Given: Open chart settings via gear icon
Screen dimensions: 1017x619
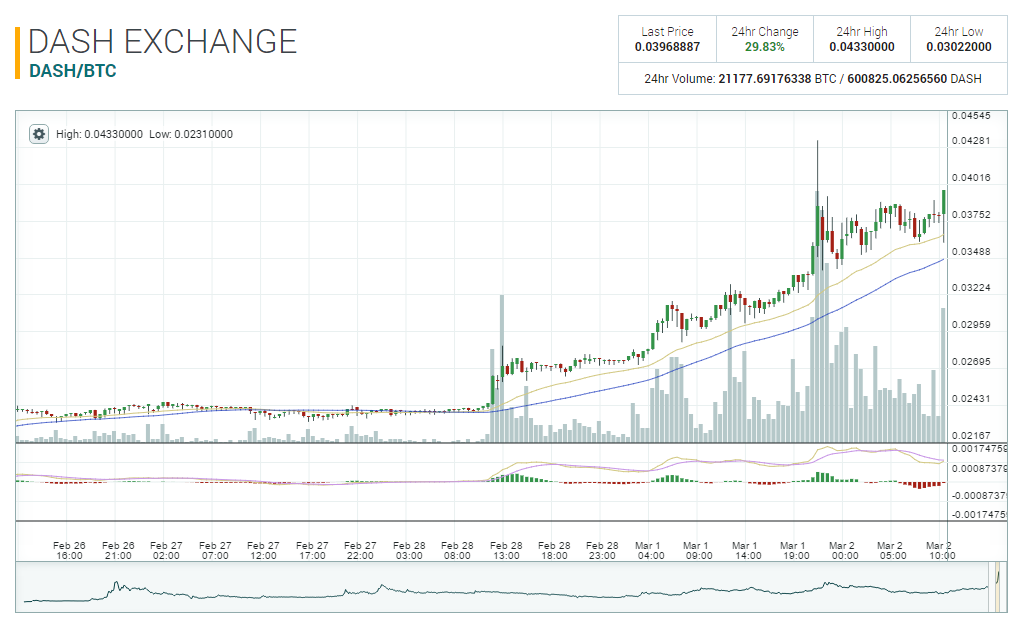Looking at the screenshot, I should tap(39, 134).
